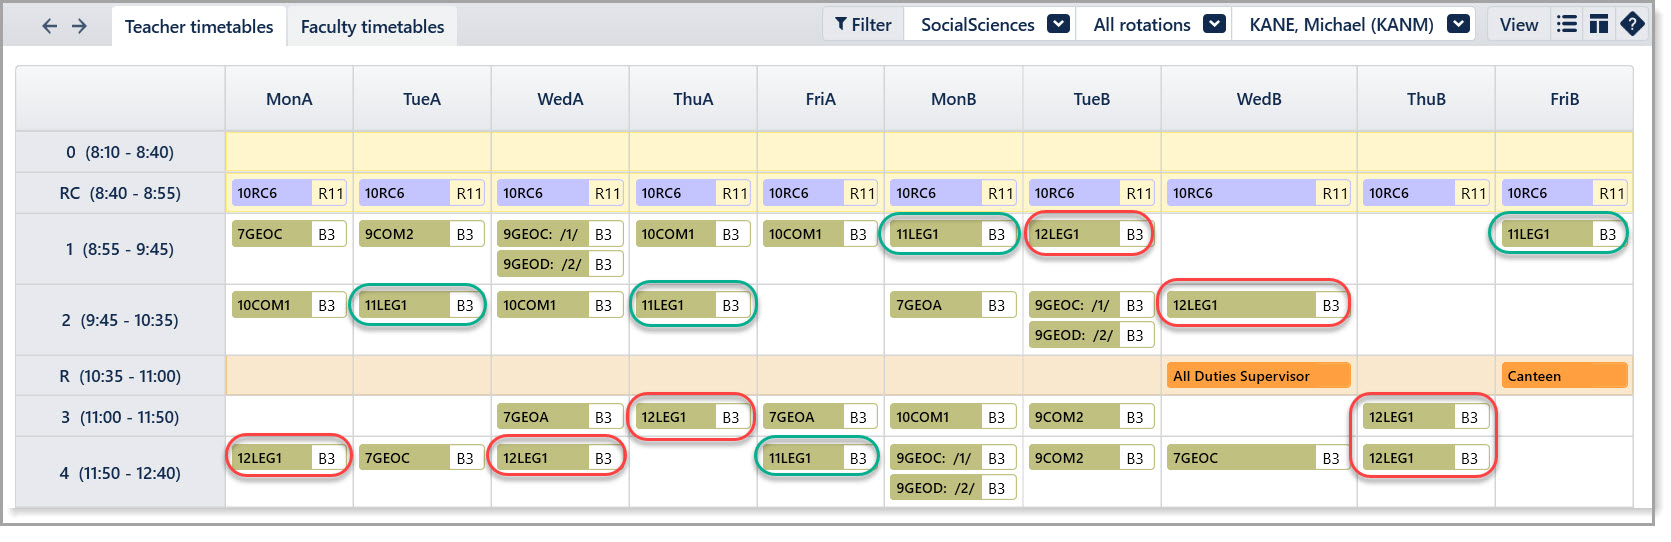Select the R (10:35 - 11:00) row label
1671x542 pixels.
click(x=120, y=376)
